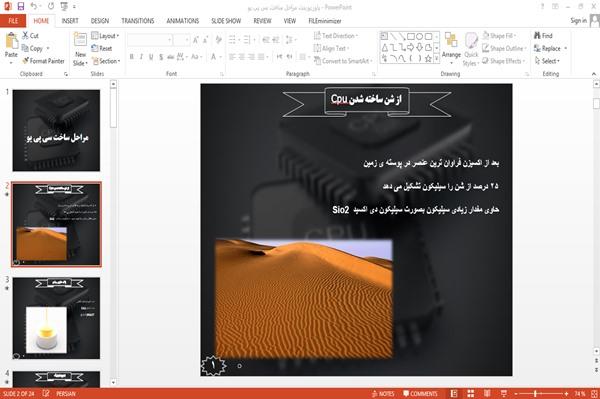Open the TRANSITIONS ribbon tab

[x=138, y=21]
